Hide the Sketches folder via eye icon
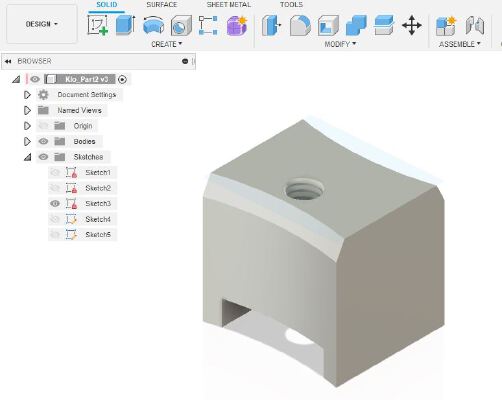 (43, 157)
